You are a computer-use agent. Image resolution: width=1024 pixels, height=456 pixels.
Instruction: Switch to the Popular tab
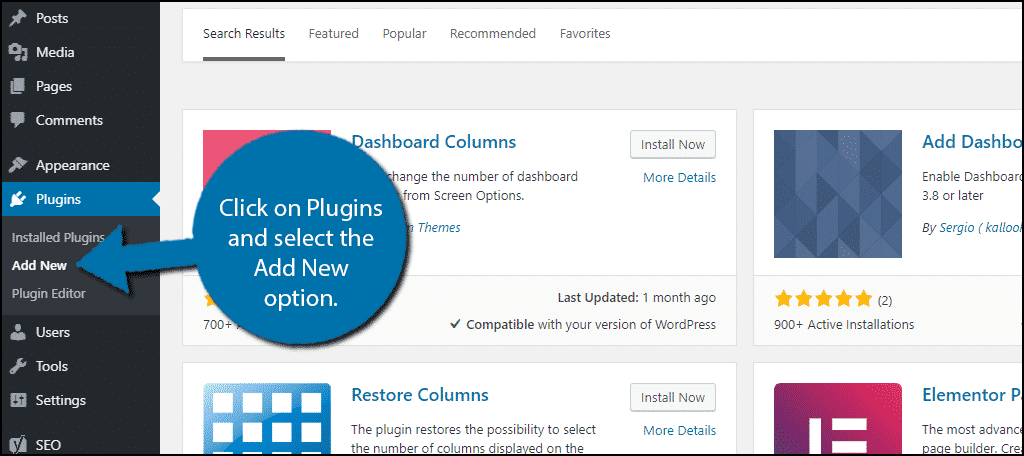pyautogui.click(x=404, y=33)
